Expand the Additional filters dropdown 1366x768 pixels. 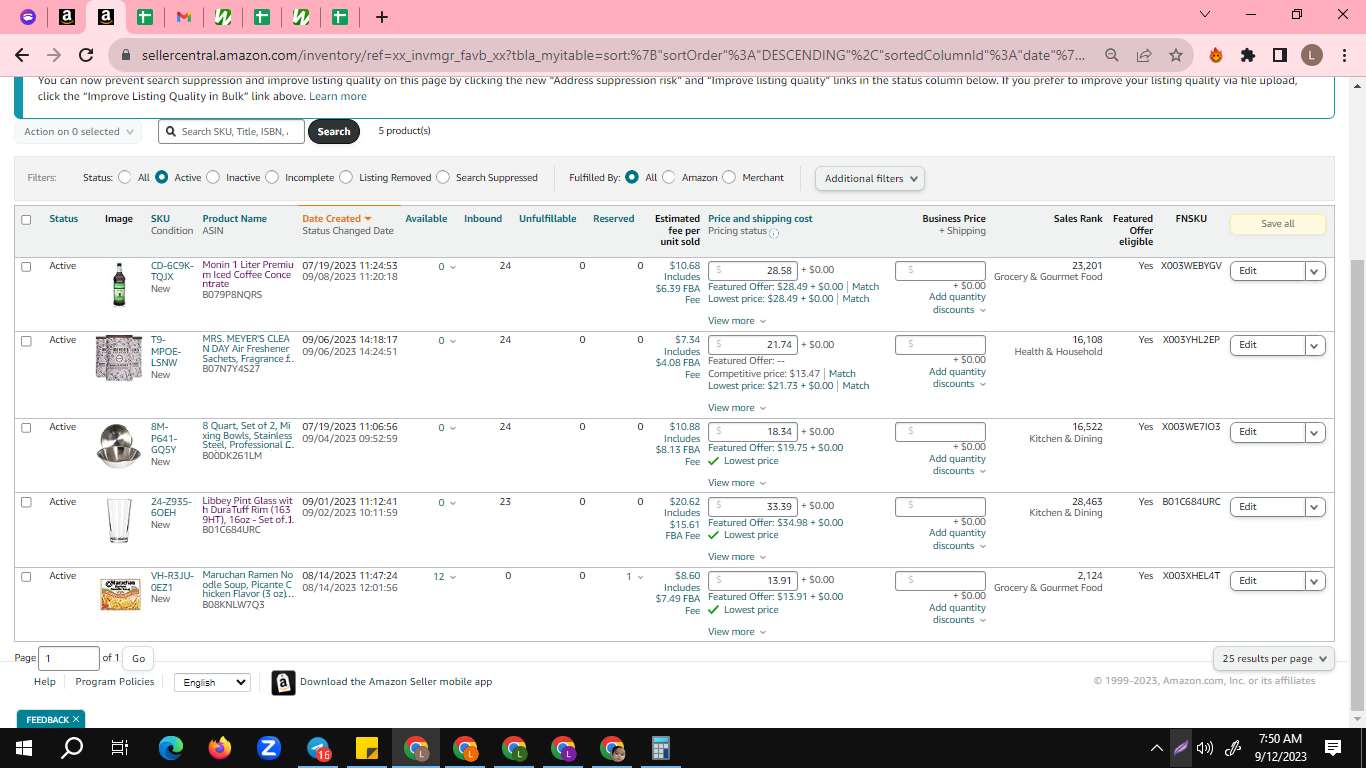pos(869,178)
